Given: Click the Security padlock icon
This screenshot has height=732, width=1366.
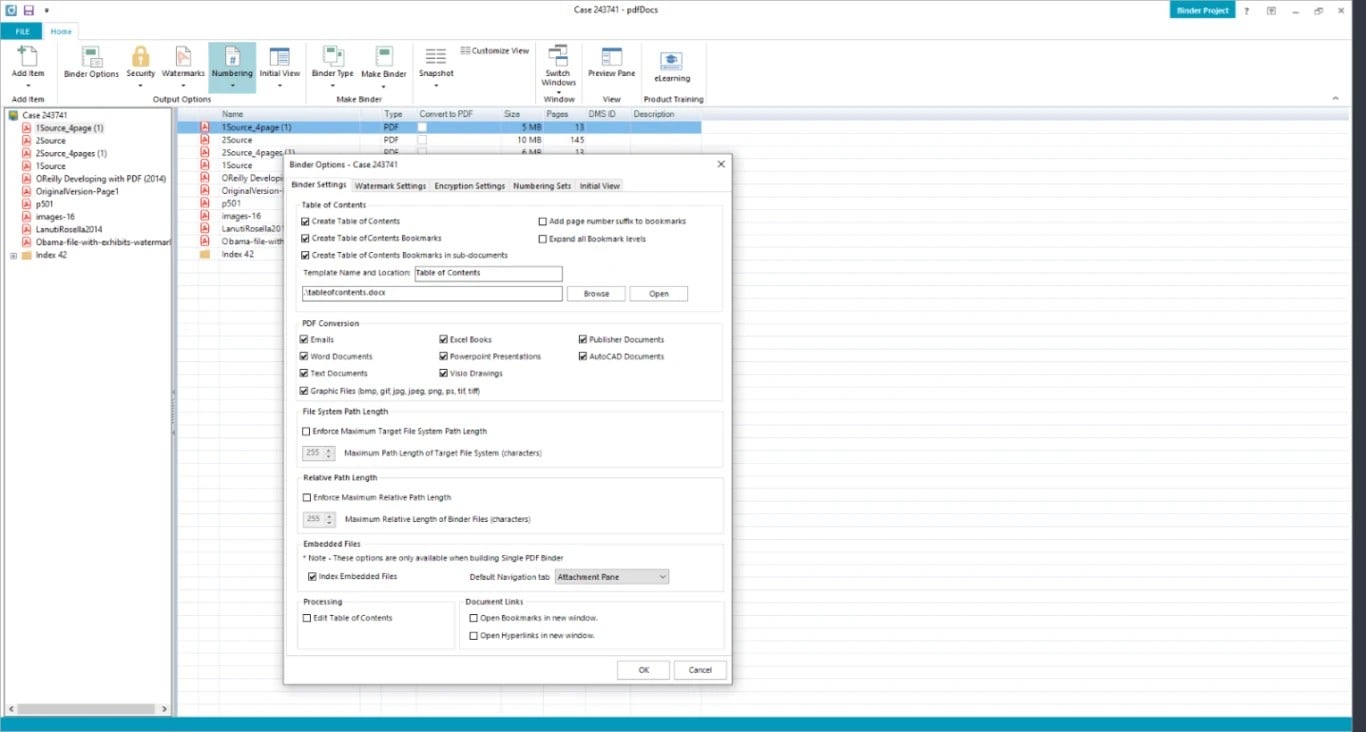Looking at the screenshot, I should (141, 56).
